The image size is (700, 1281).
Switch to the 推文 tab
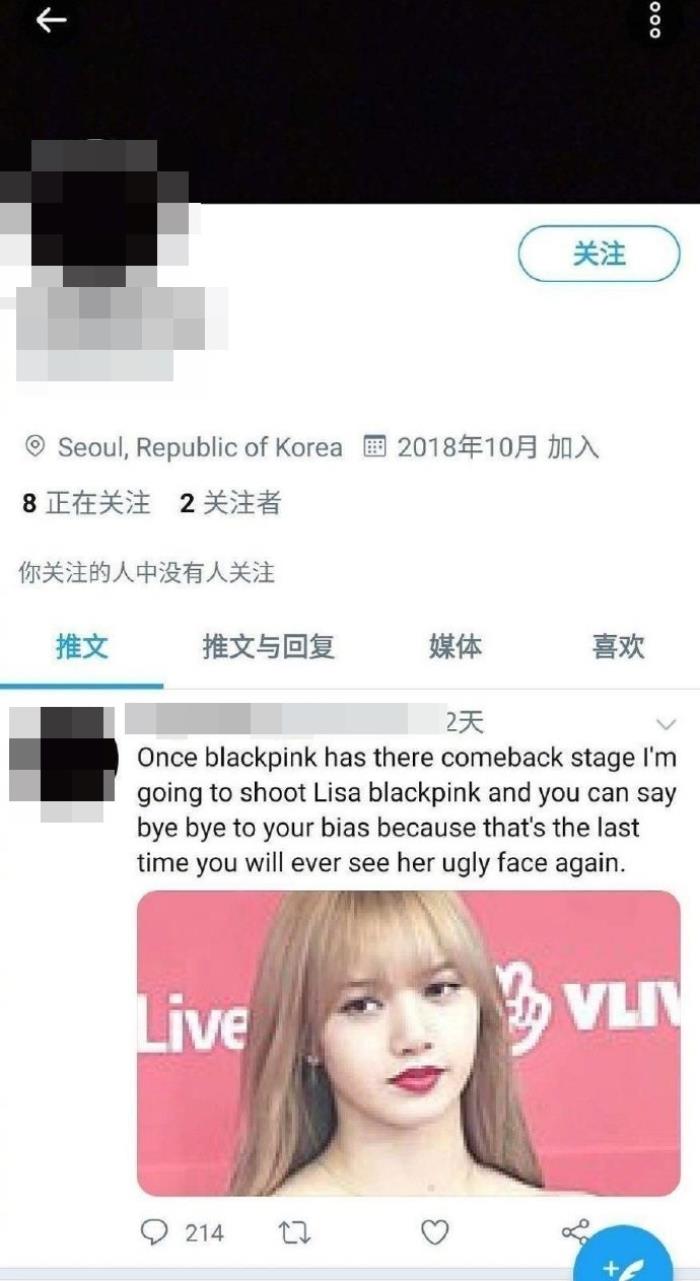[x=82, y=647]
